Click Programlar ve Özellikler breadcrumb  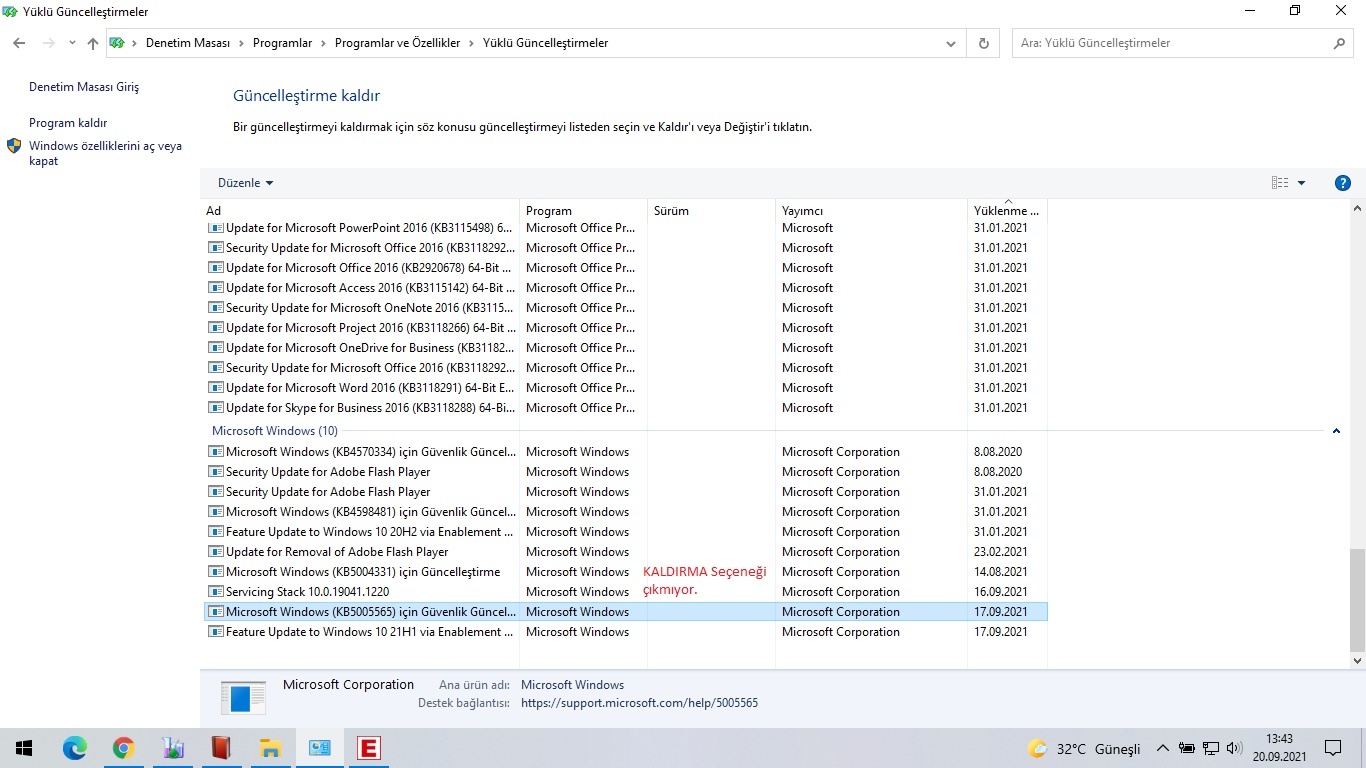tap(398, 43)
